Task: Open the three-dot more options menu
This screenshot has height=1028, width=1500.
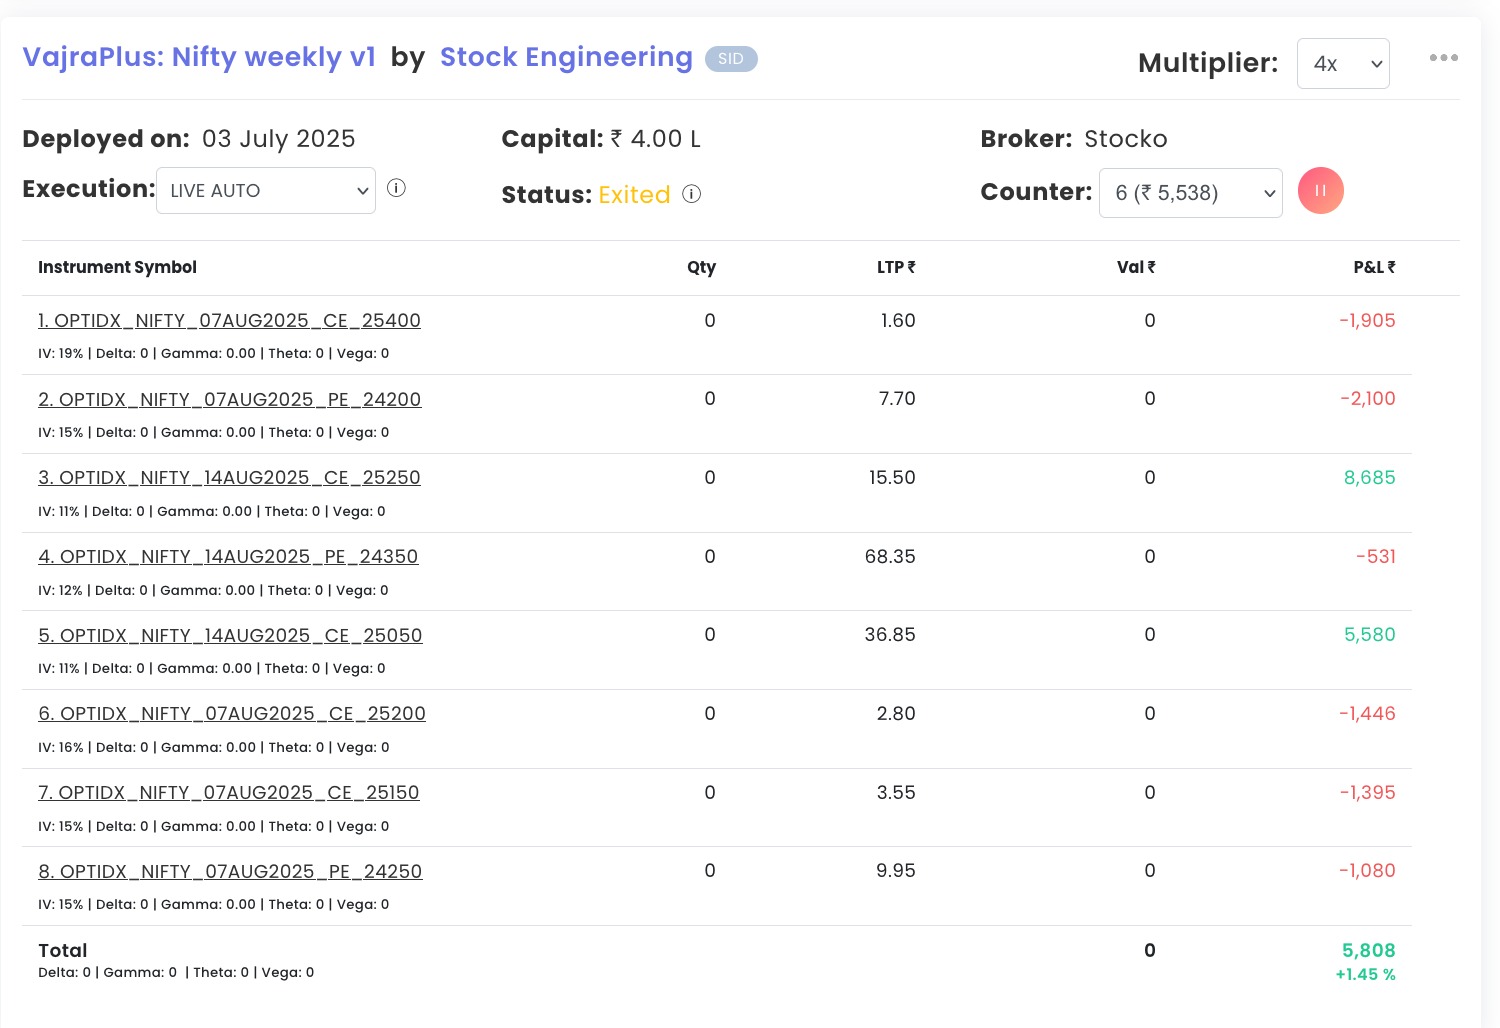Action: (1443, 58)
